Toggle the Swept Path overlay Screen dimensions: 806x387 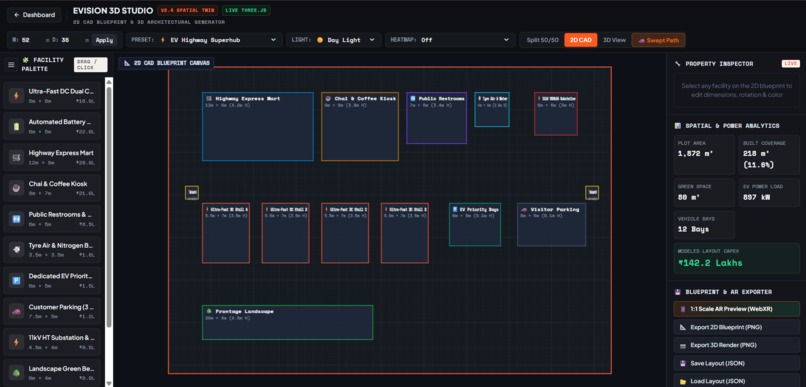[658, 40]
